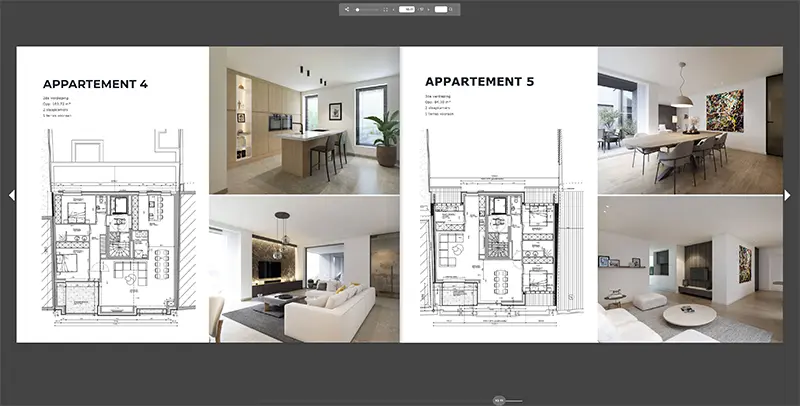Click the Appartement 4 details text block
This screenshot has height=406, width=800.
click(x=57, y=107)
